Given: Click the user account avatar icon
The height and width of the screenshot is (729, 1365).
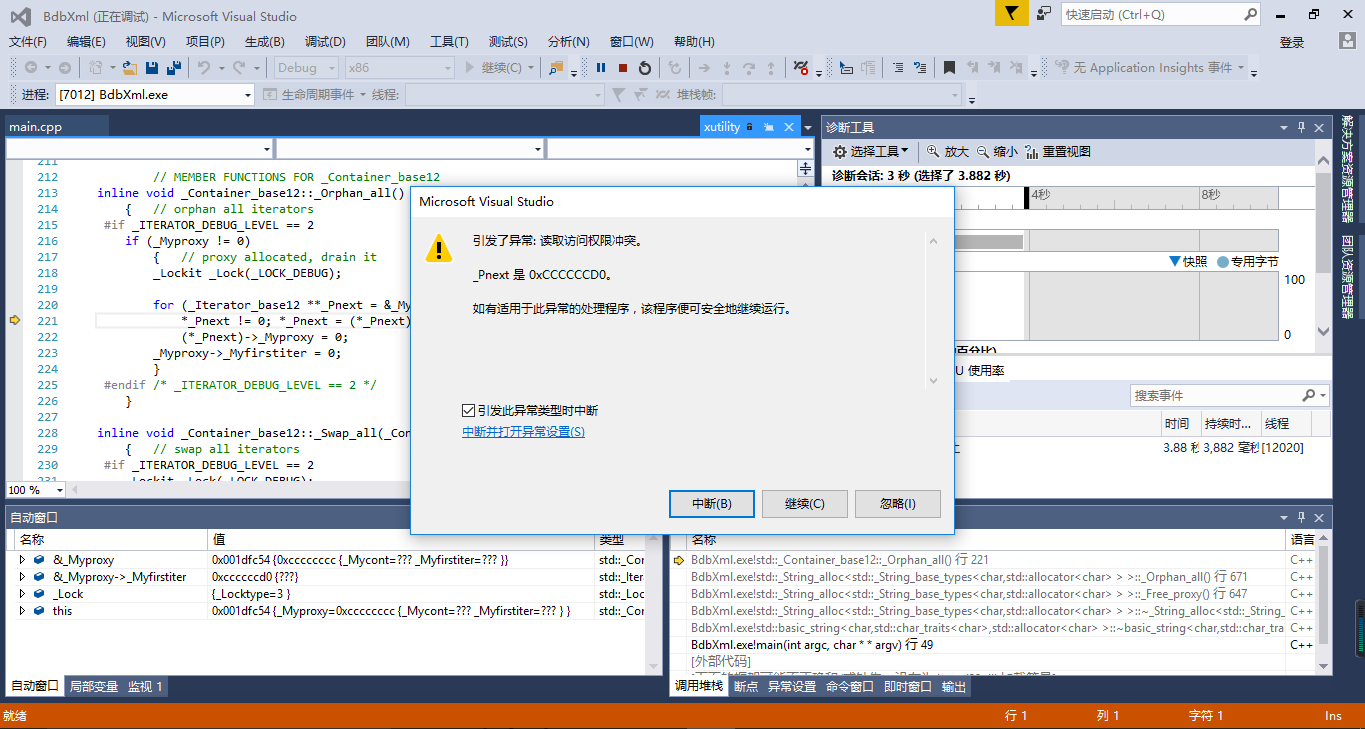Looking at the screenshot, I should coord(1348,41).
